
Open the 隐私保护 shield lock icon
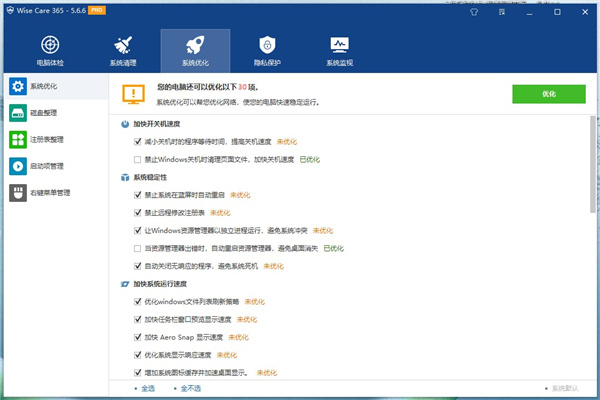pyautogui.click(x=267, y=45)
